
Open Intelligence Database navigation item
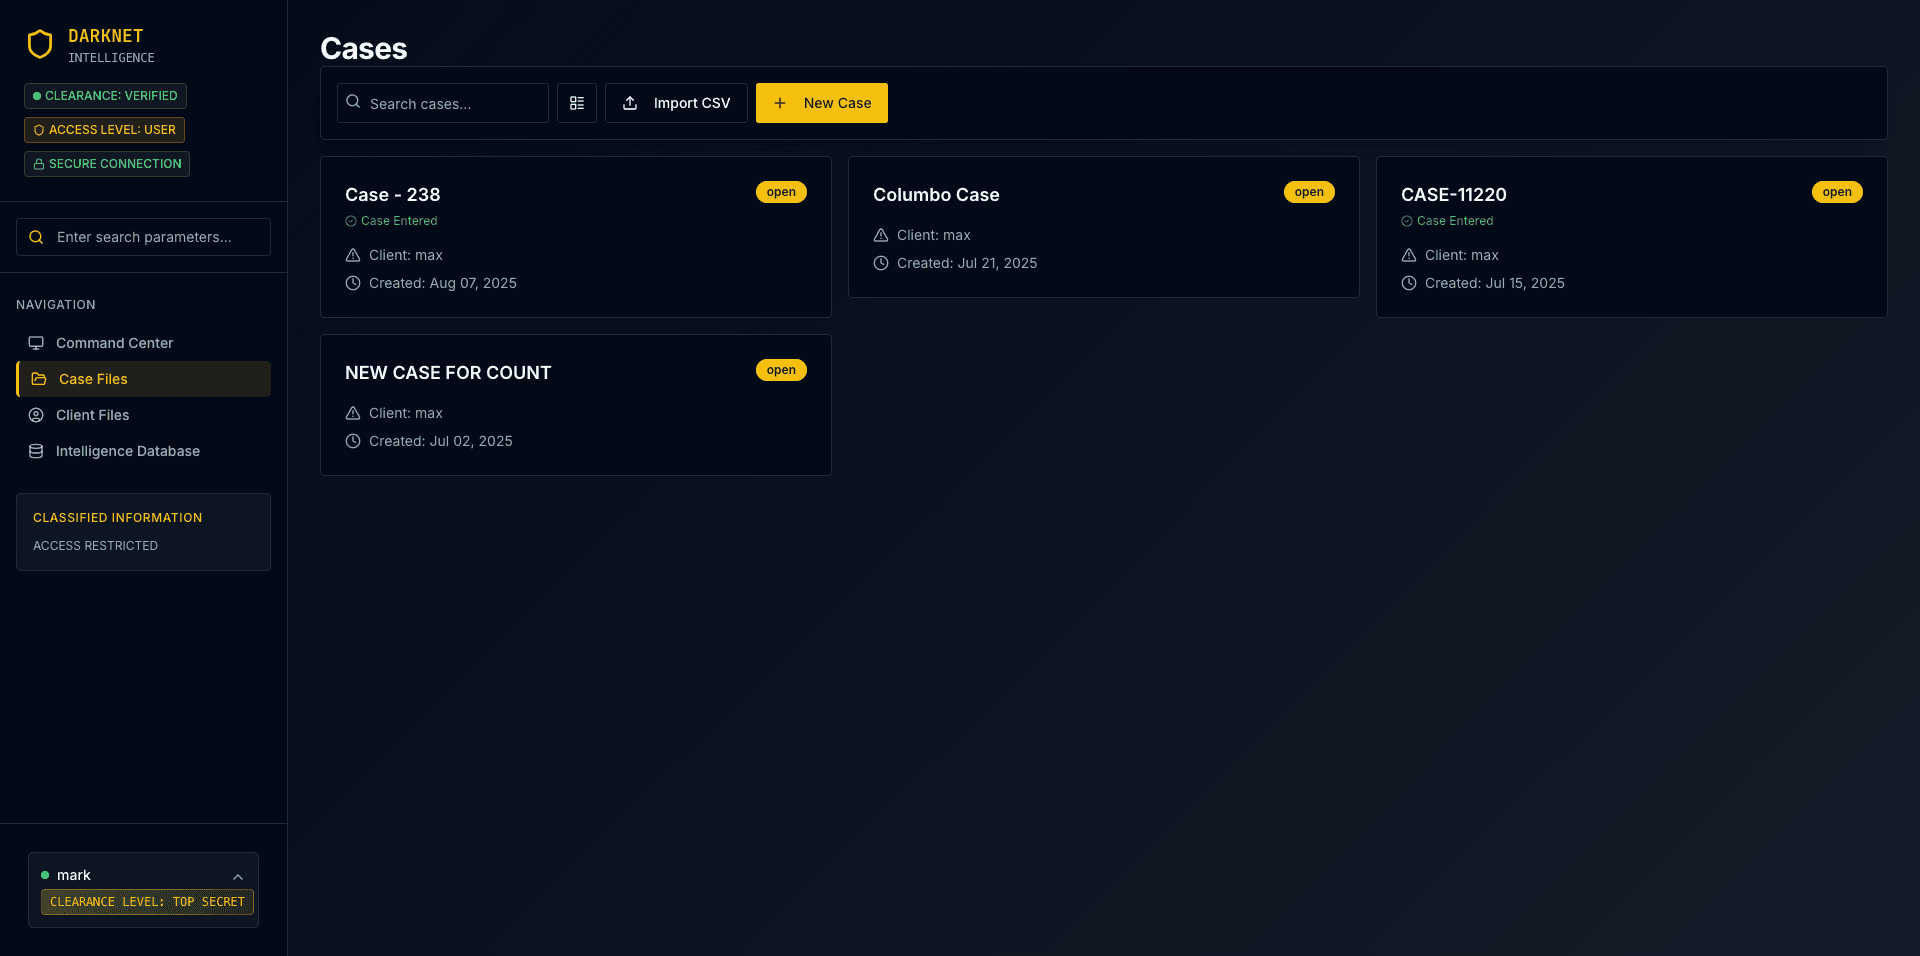pyautogui.click(x=143, y=451)
